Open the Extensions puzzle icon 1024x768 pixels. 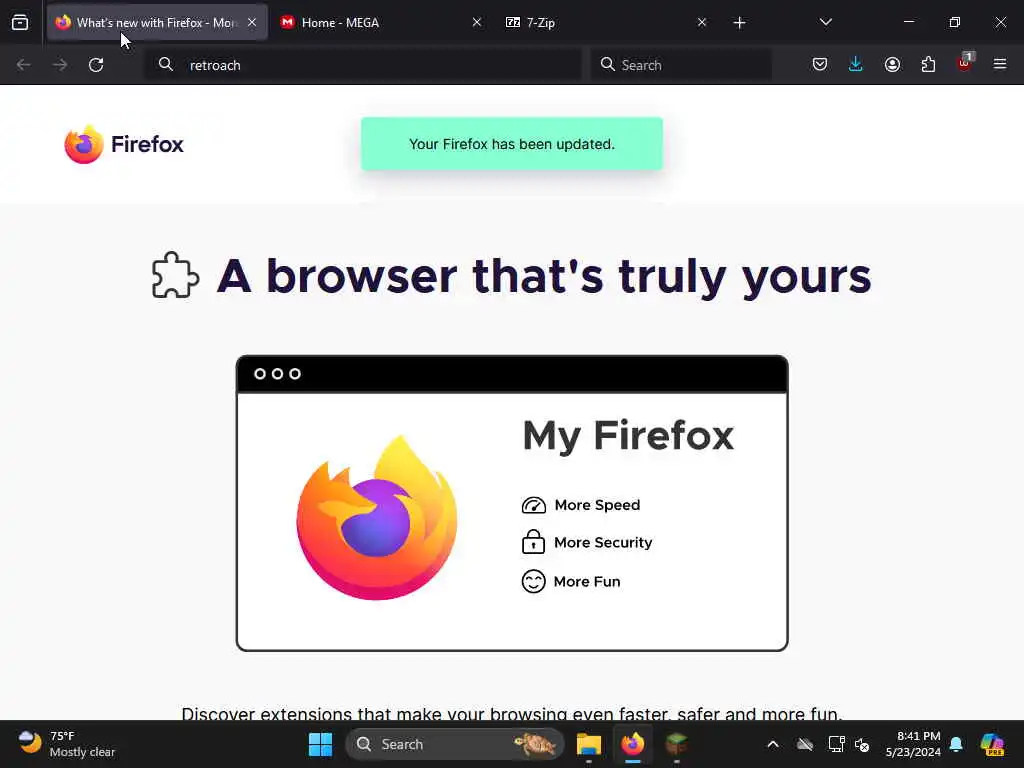click(928, 64)
